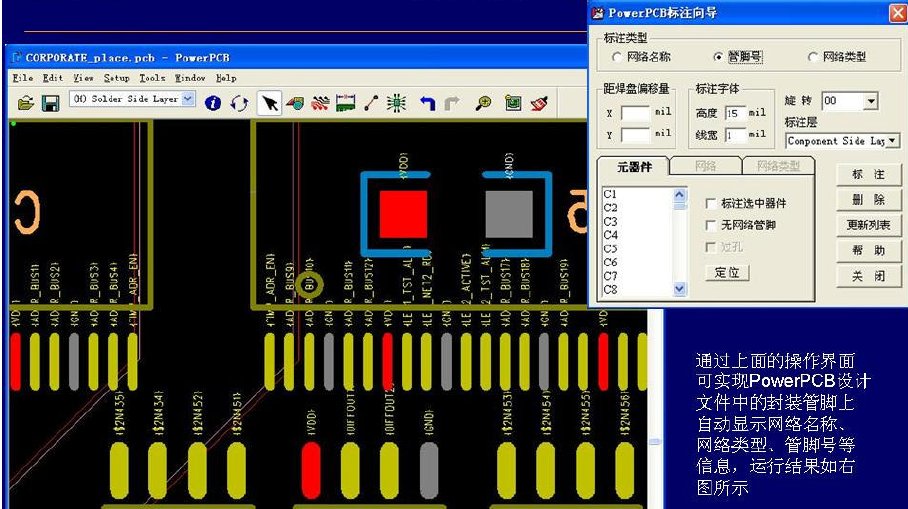908x509 pixels.
Task: Check 无网络管脚 checkbox
Action: tap(711, 225)
